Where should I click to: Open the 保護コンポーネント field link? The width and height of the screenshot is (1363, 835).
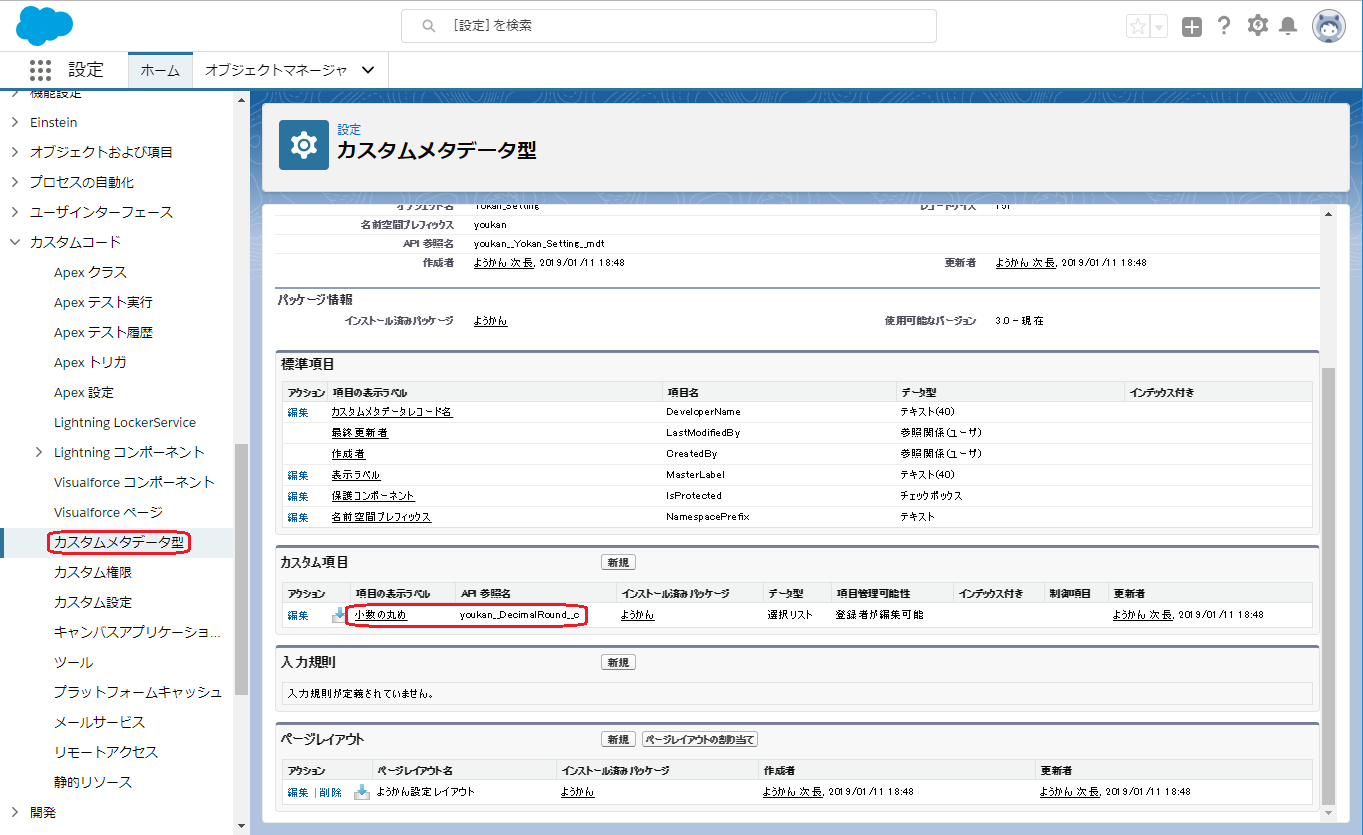tap(373, 496)
